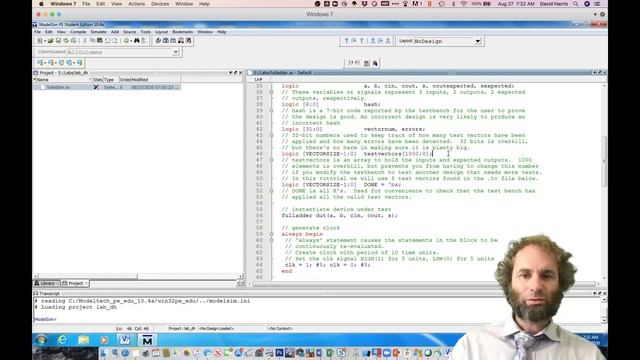Open the ModelSim Bookmarks menu
The width and height of the screenshot is (640, 360).
182,32
